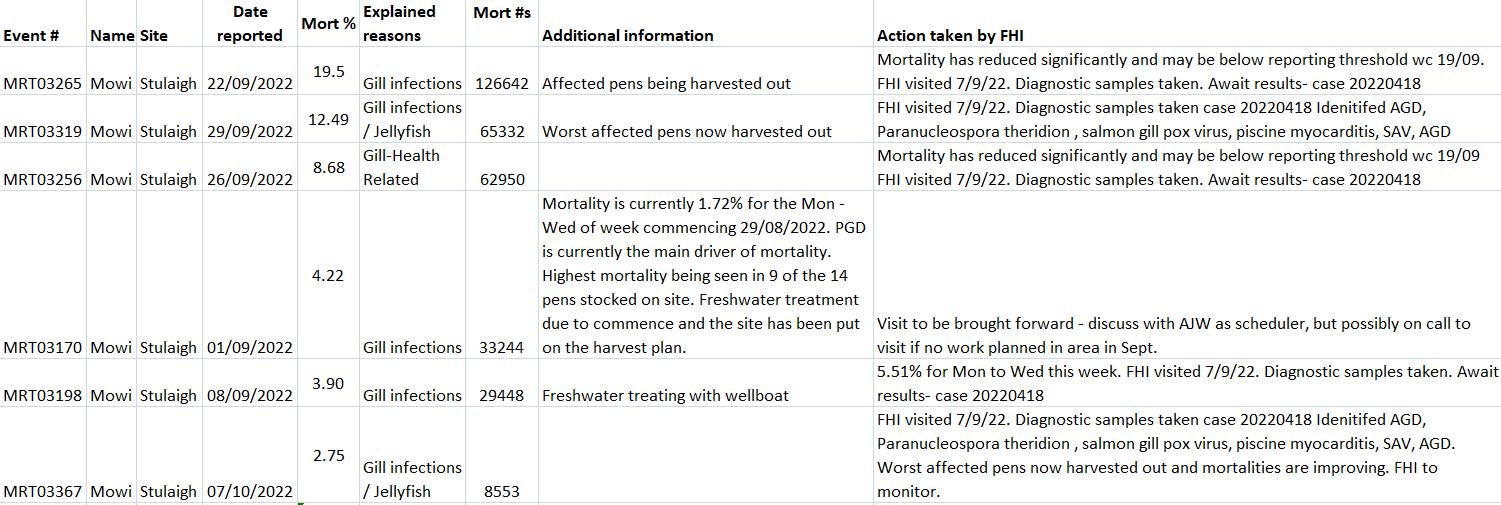The image size is (1501, 505).
Task: Select event cell MRT03319
Action: tap(42, 131)
